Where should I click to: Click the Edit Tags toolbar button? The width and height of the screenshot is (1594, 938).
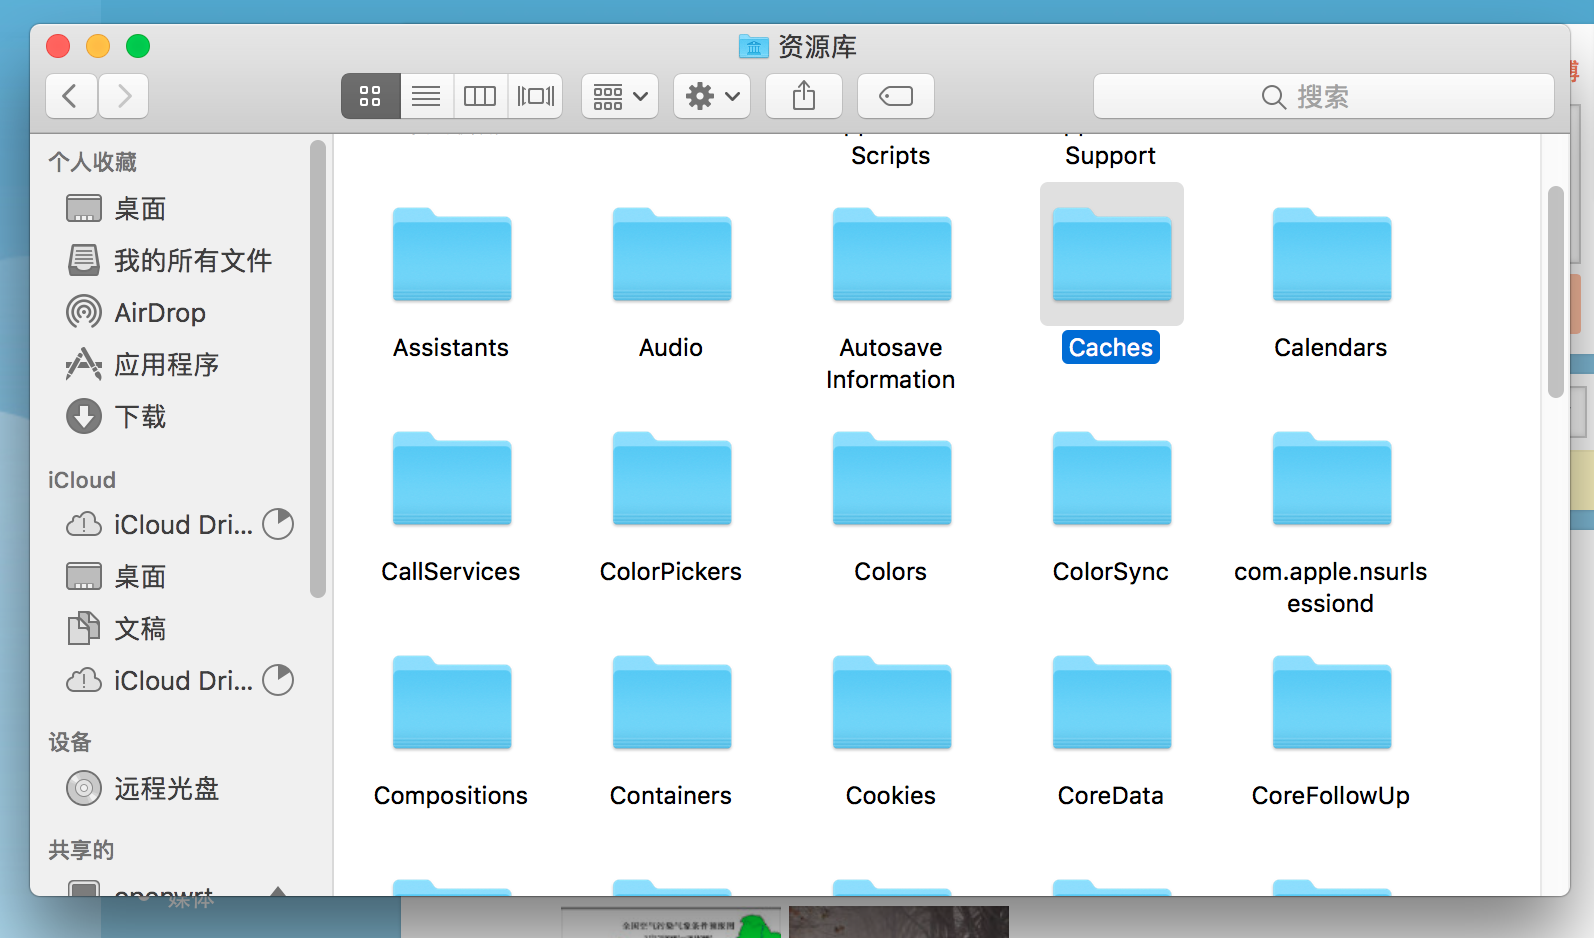[x=896, y=96]
